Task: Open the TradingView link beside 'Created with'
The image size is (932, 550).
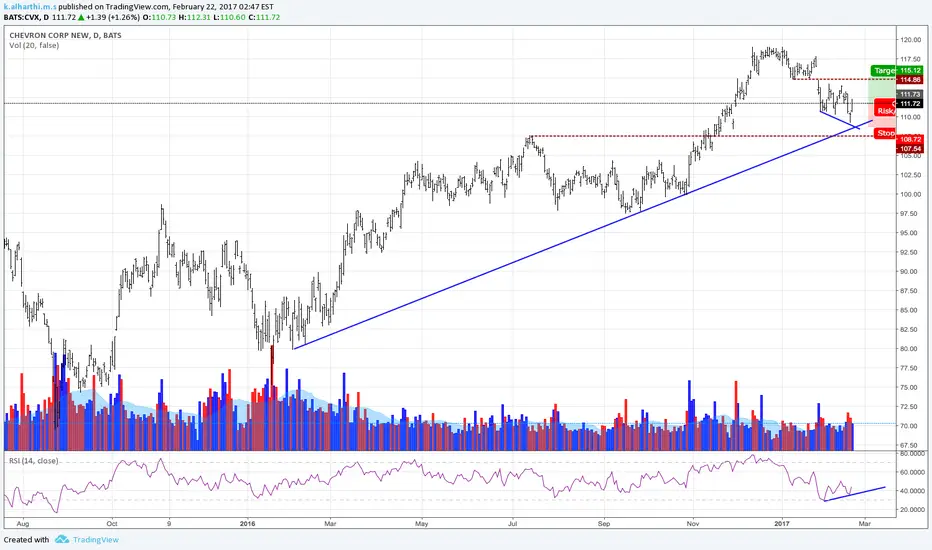Action: coord(96,539)
